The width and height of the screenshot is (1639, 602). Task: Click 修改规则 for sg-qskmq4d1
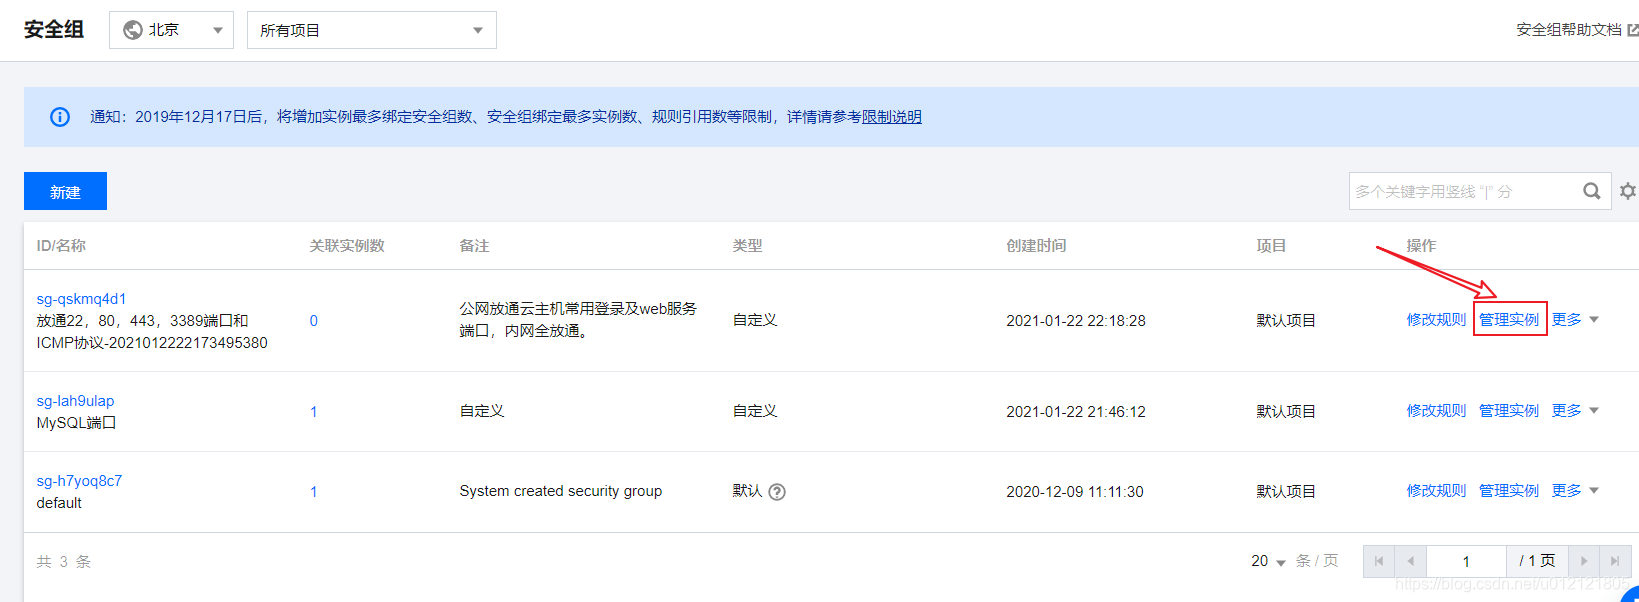click(x=1436, y=319)
